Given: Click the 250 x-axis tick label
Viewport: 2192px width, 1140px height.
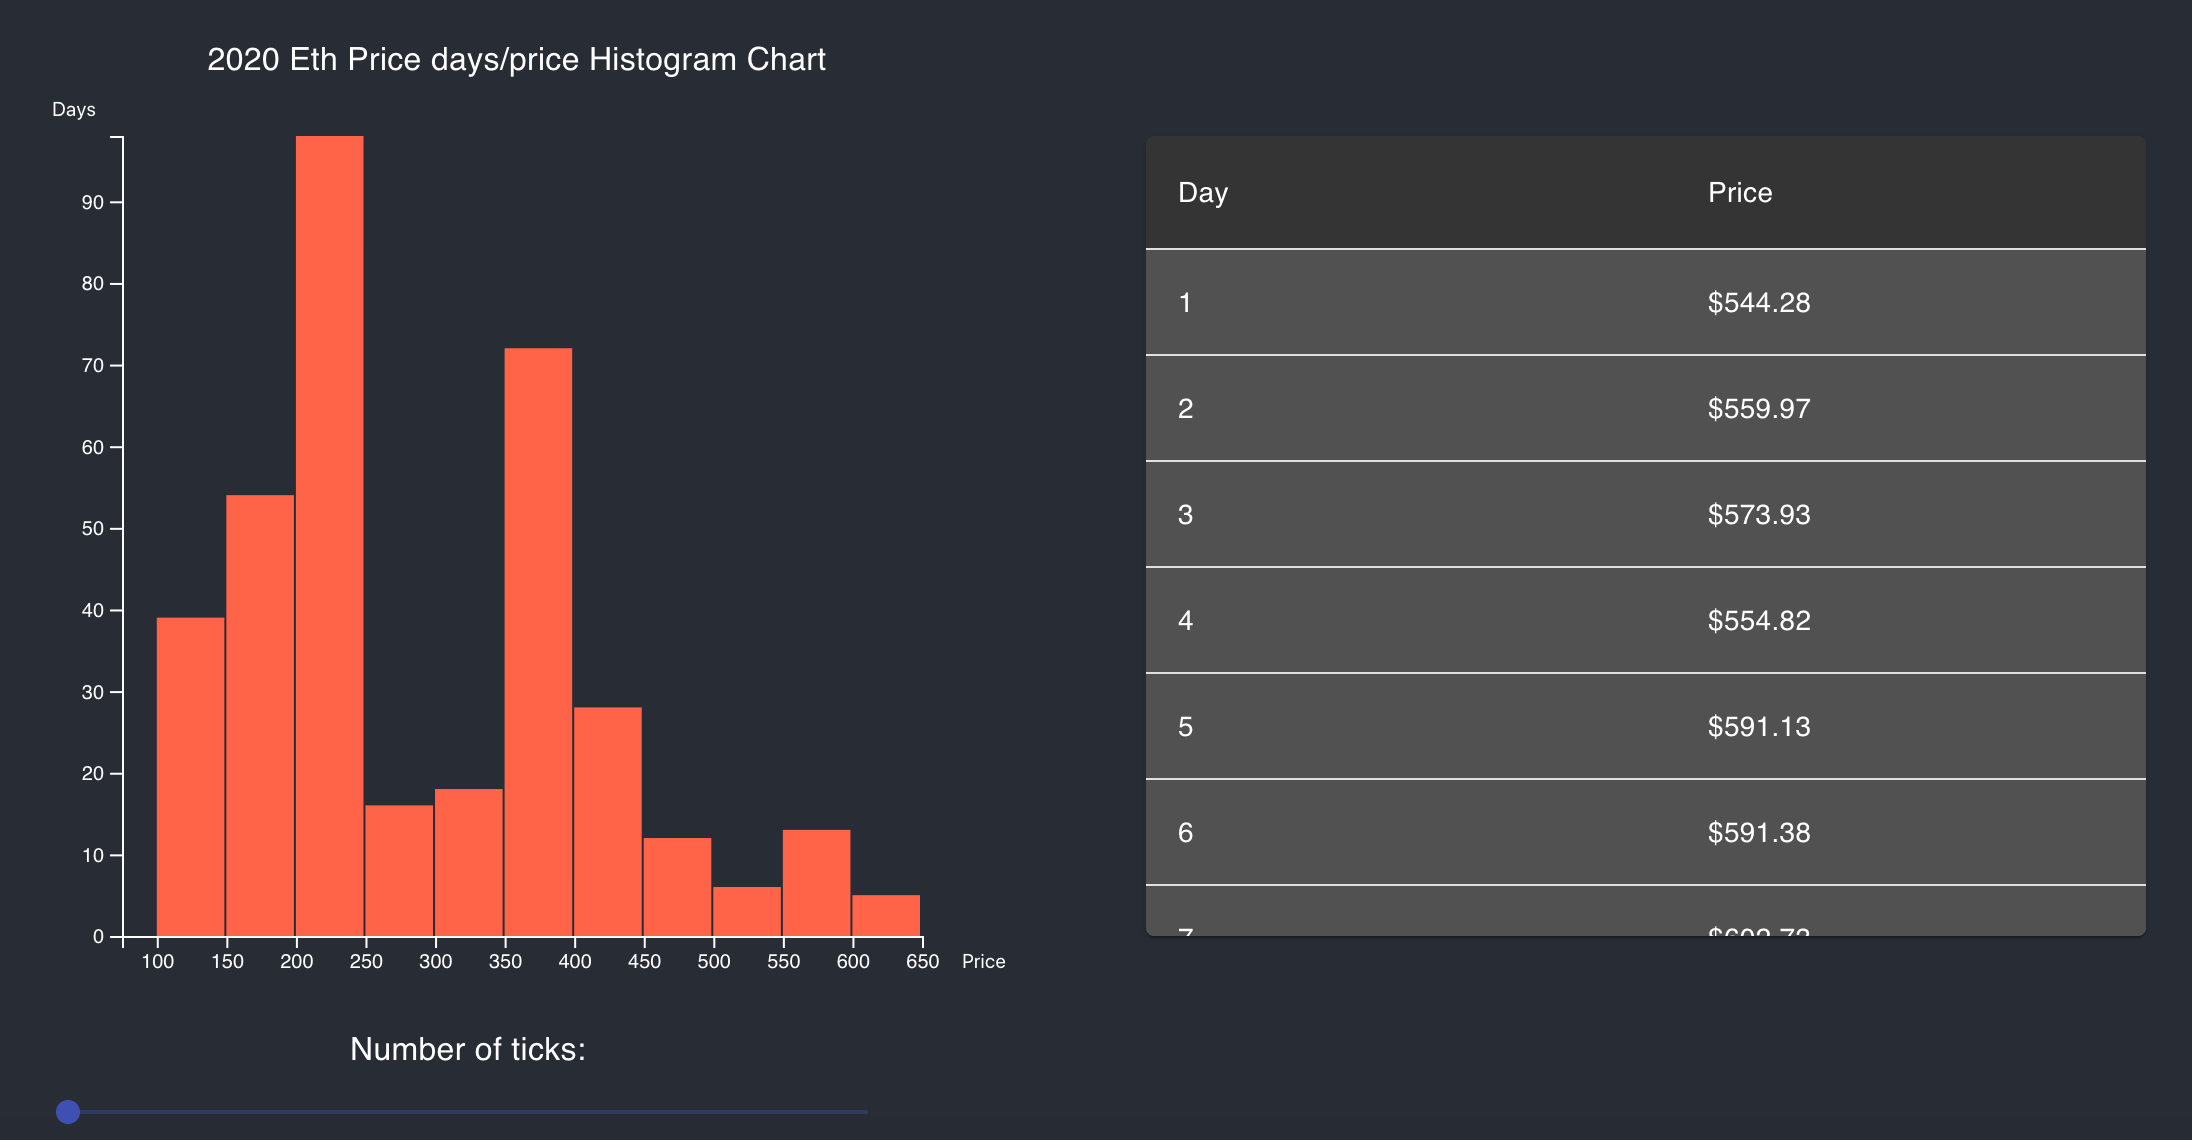Looking at the screenshot, I should (366, 961).
